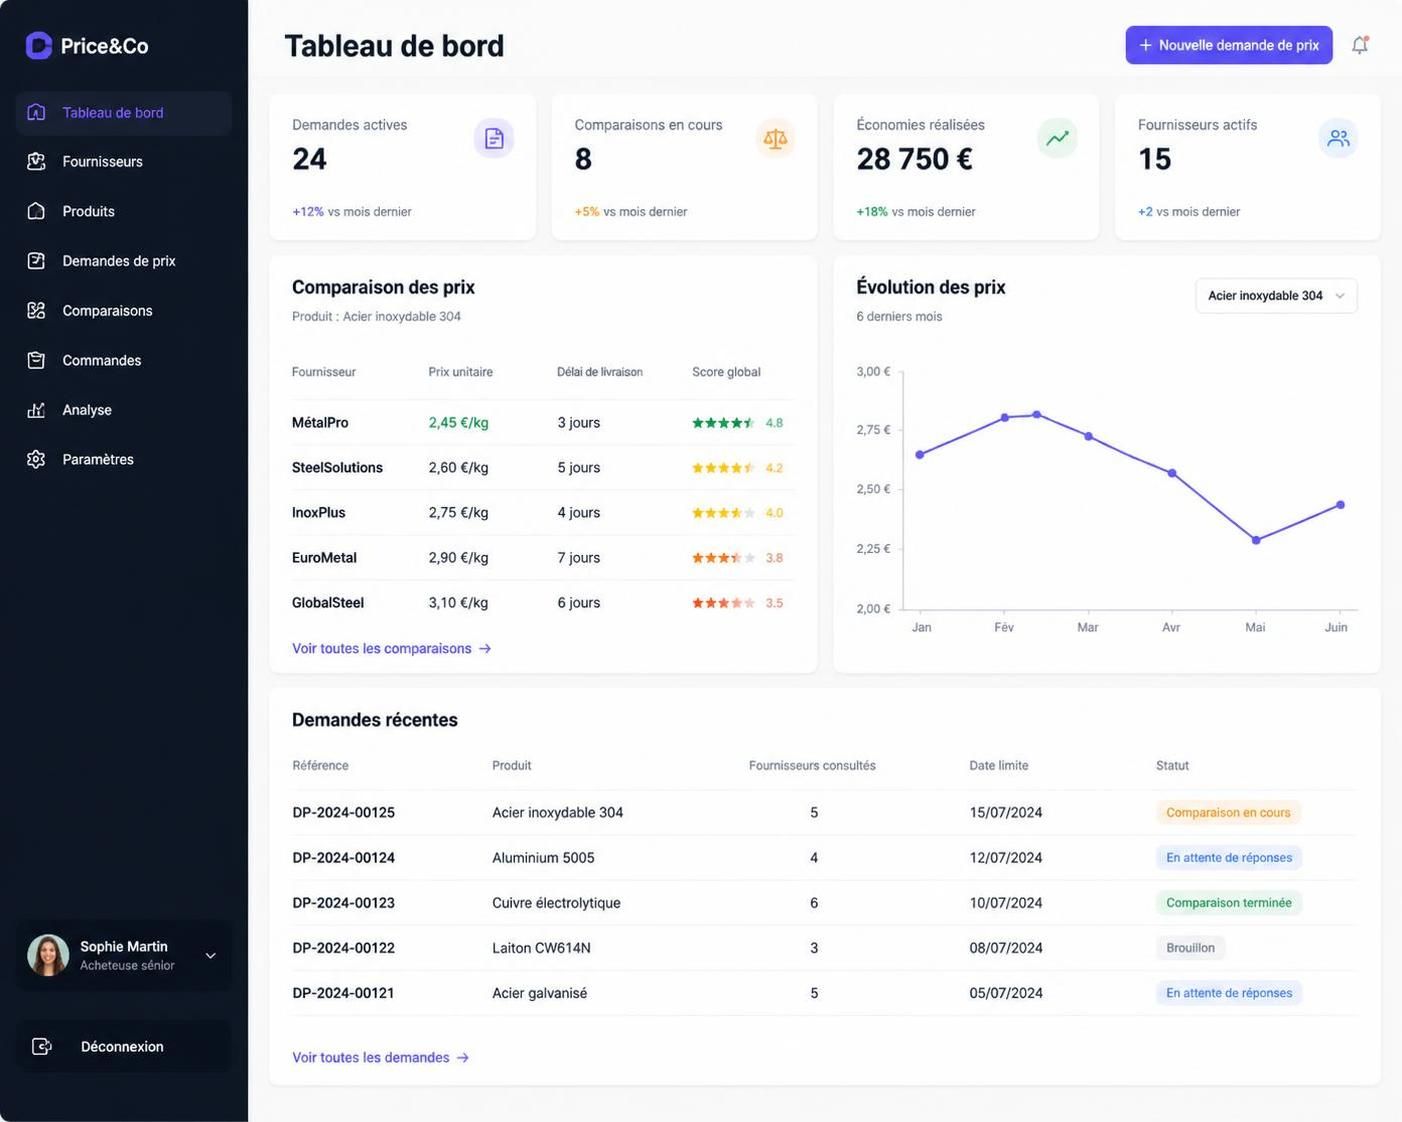Click the Comparaisons en cours scale icon
This screenshot has height=1122, width=1402.
coord(775,138)
